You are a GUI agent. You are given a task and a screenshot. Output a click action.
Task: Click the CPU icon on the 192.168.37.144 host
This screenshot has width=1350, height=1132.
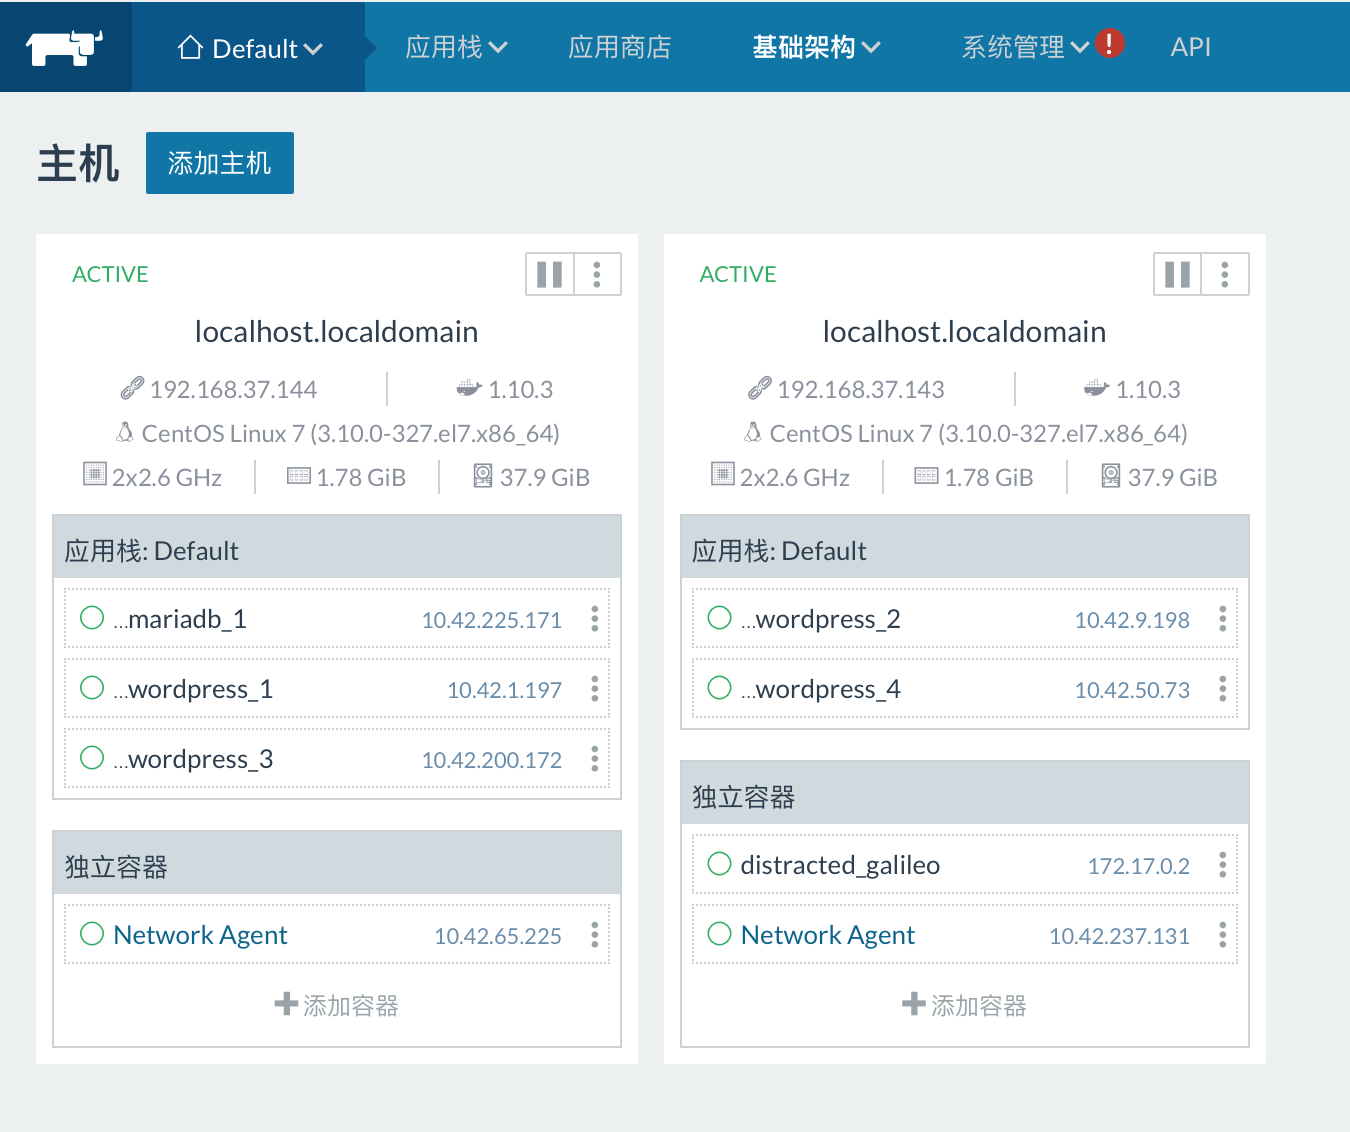click(95, 474)
